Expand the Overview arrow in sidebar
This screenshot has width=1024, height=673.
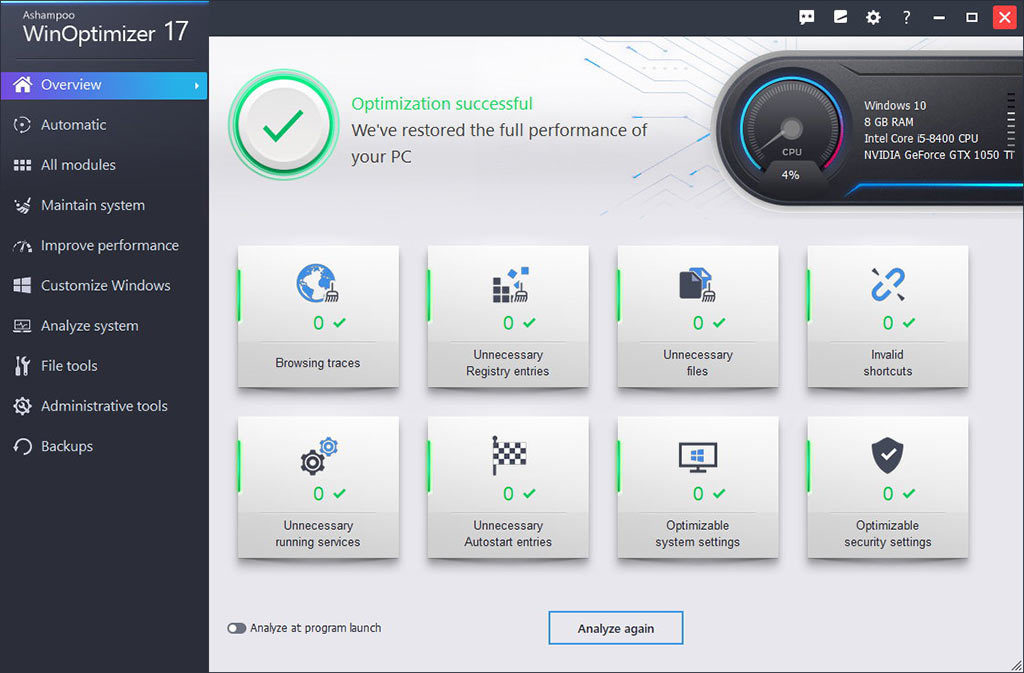197,86
